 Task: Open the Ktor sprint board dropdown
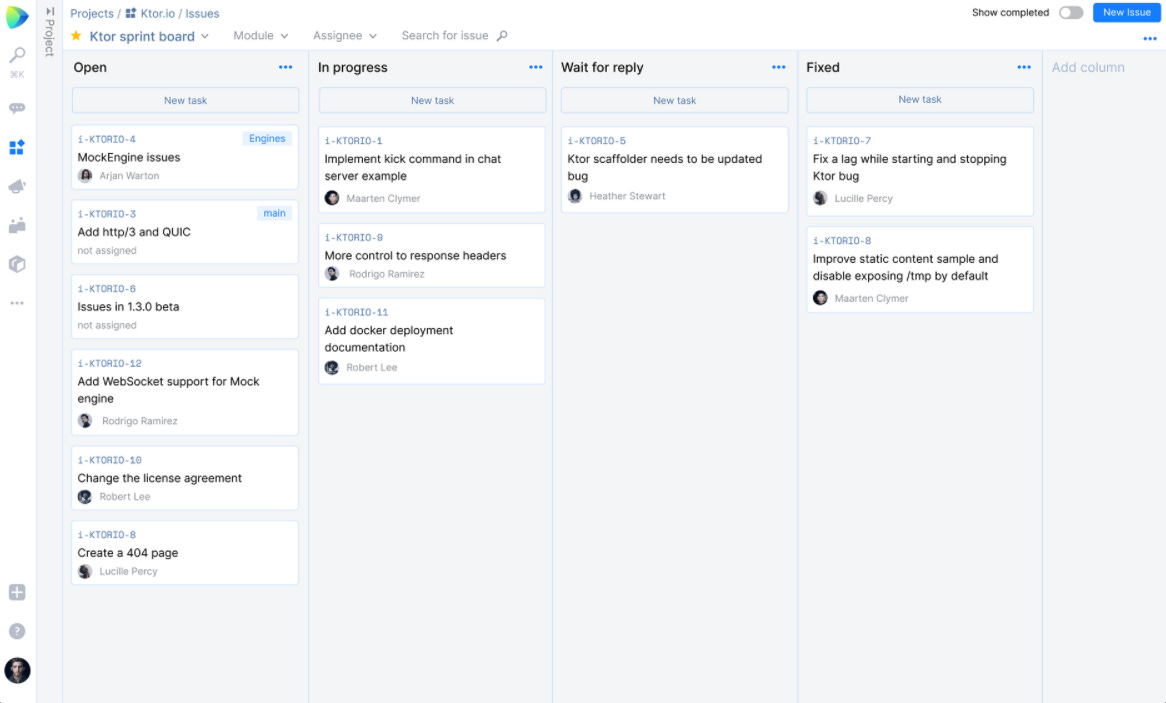point(149,36)
